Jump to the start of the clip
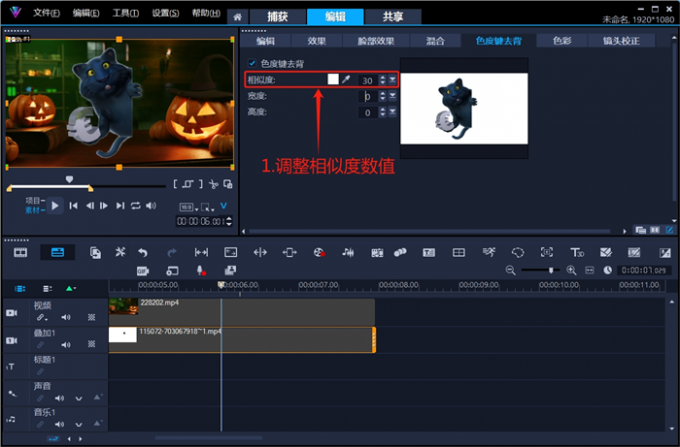680x447 pixels. [73, 206]
